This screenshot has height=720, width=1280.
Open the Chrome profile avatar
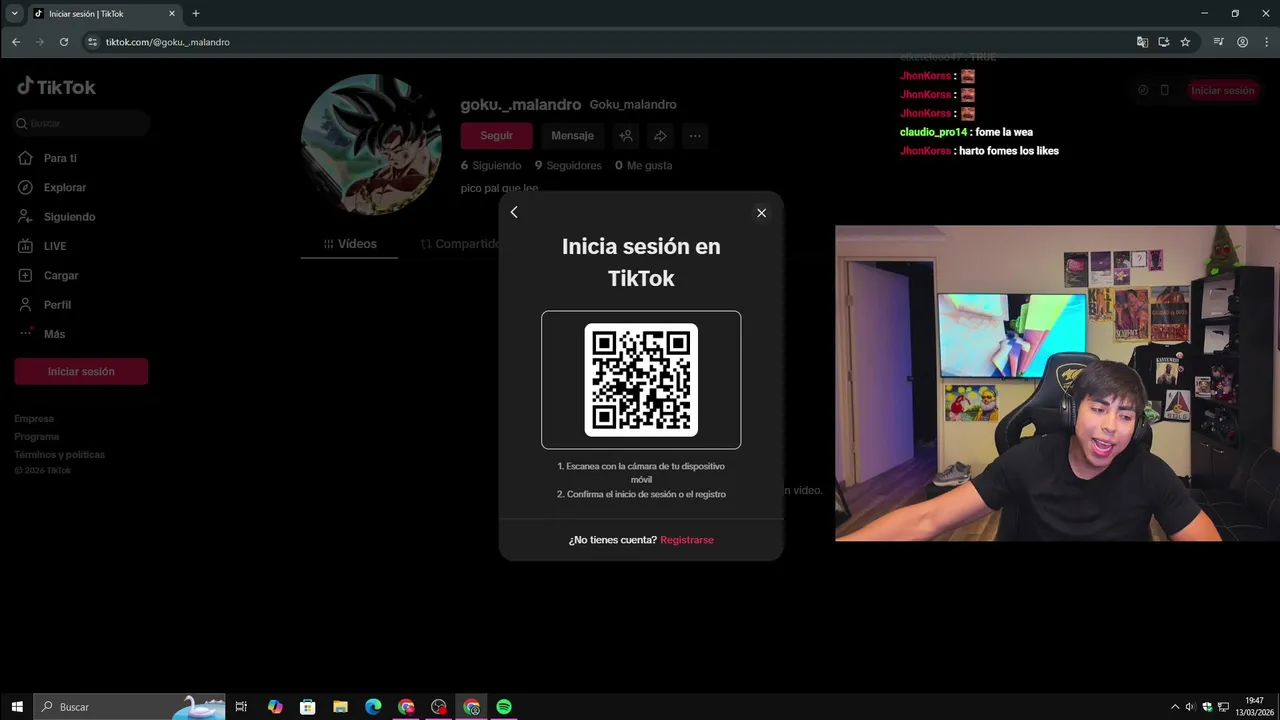[x=1242, y=42]
